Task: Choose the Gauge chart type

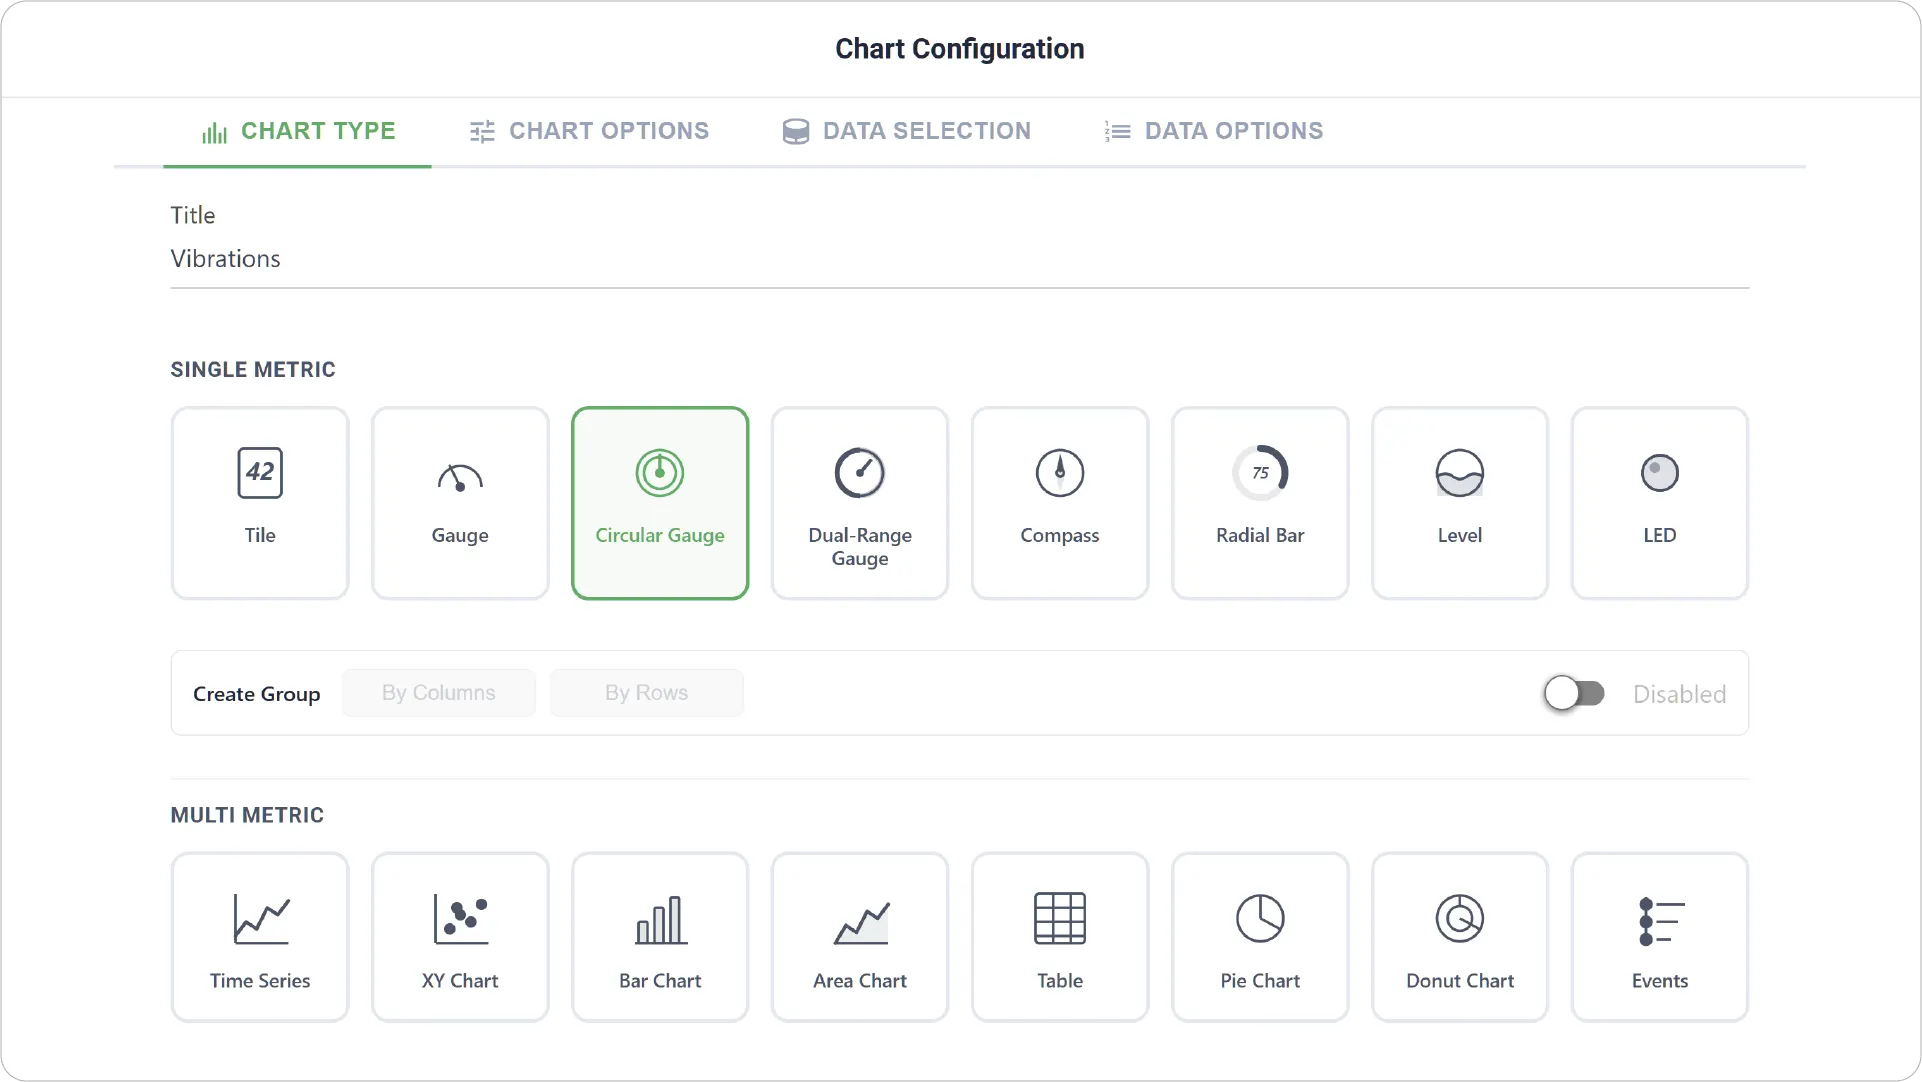Action: (x=460, y=503)
